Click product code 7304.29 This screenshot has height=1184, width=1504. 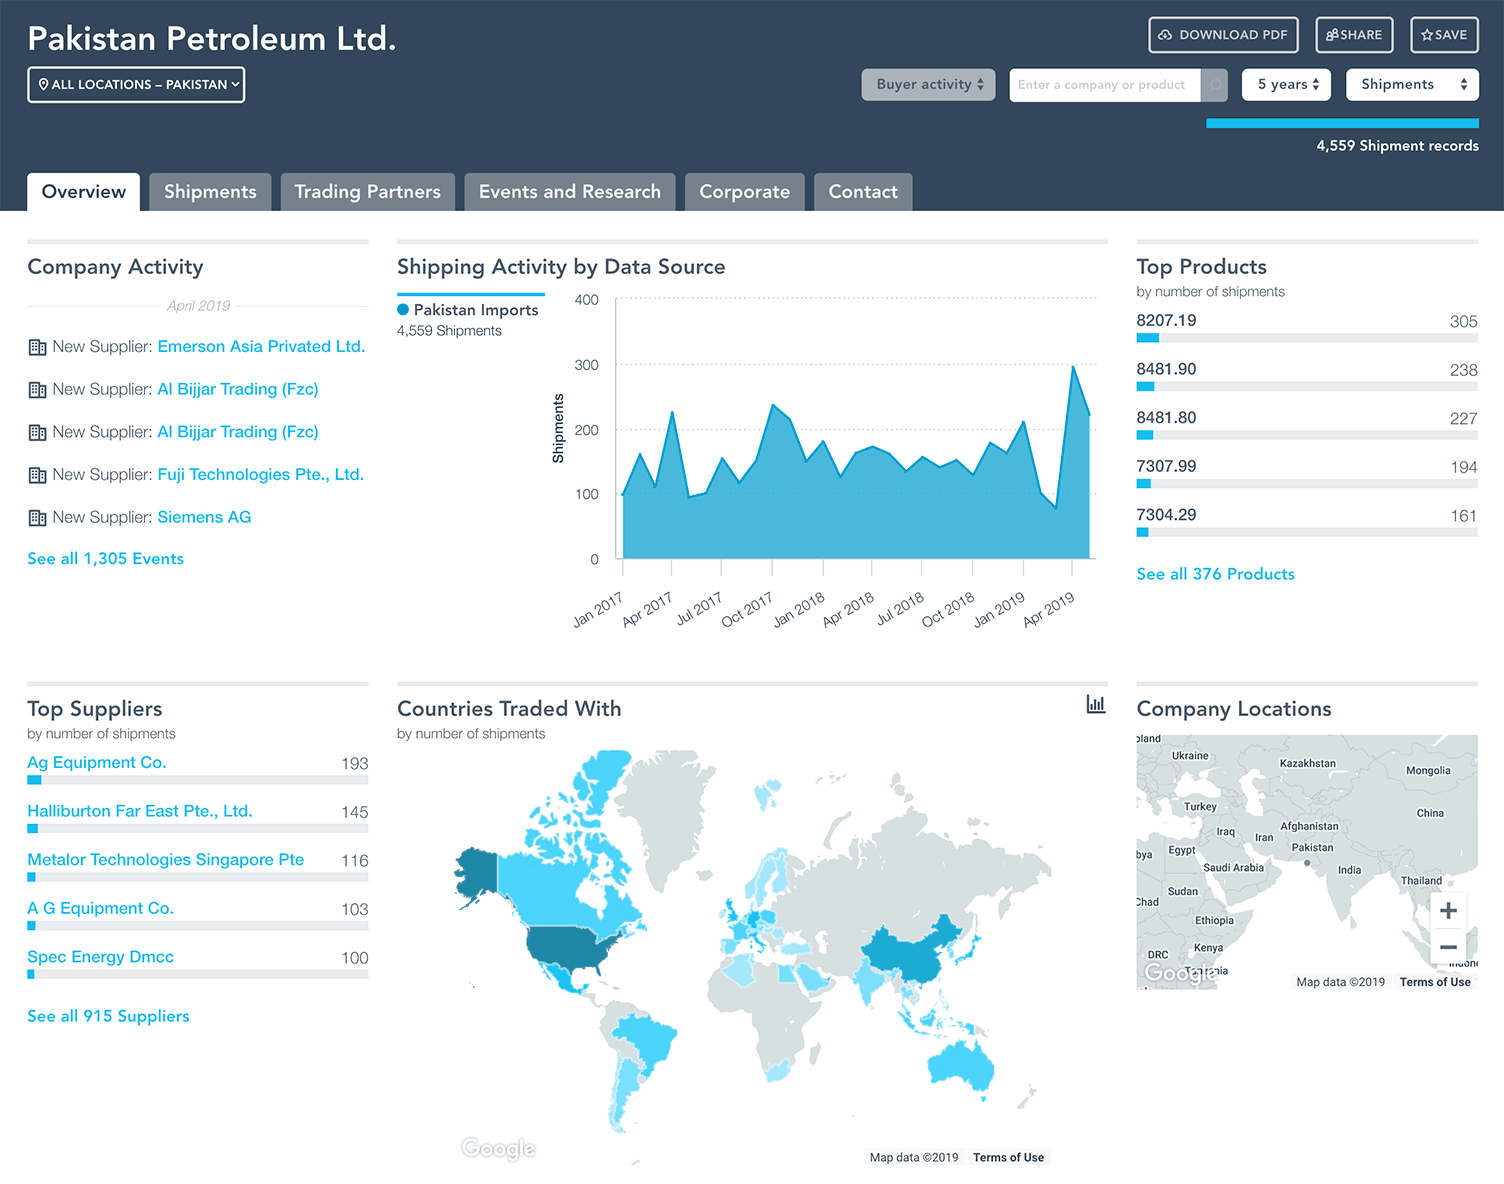[1166, 515]
